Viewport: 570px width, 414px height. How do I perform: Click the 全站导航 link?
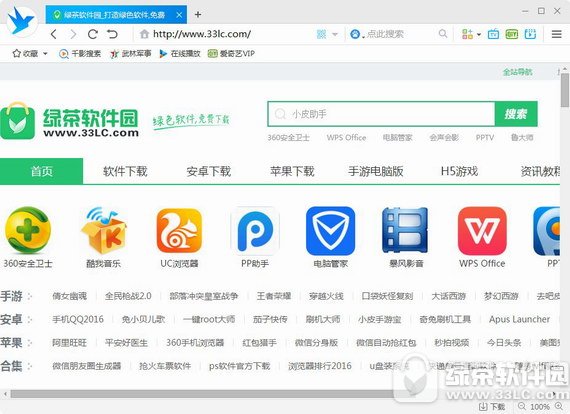517,72
